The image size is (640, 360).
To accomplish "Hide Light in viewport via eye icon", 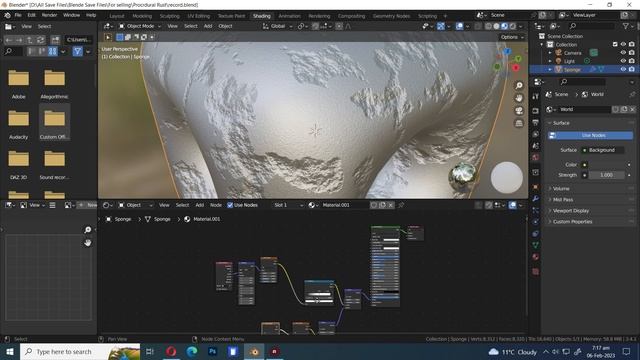I will (x=623, y=61).
